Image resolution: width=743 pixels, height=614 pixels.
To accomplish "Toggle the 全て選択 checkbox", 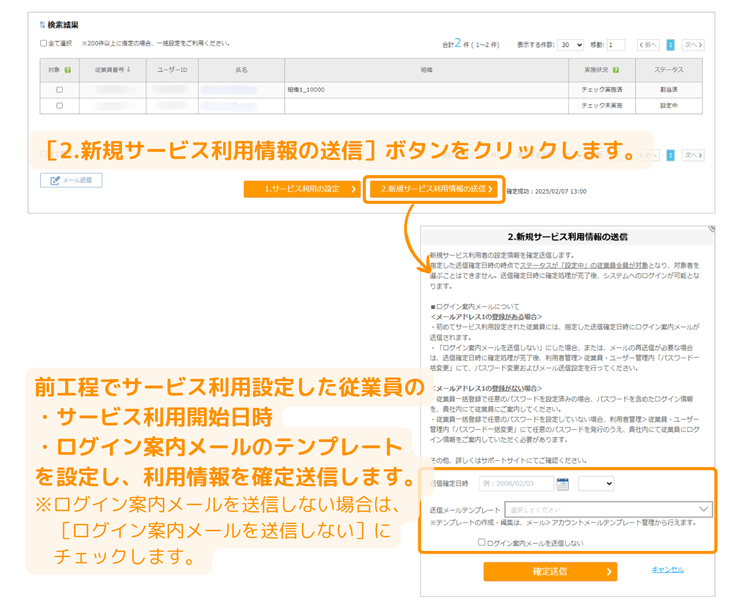I will point(43,44).
